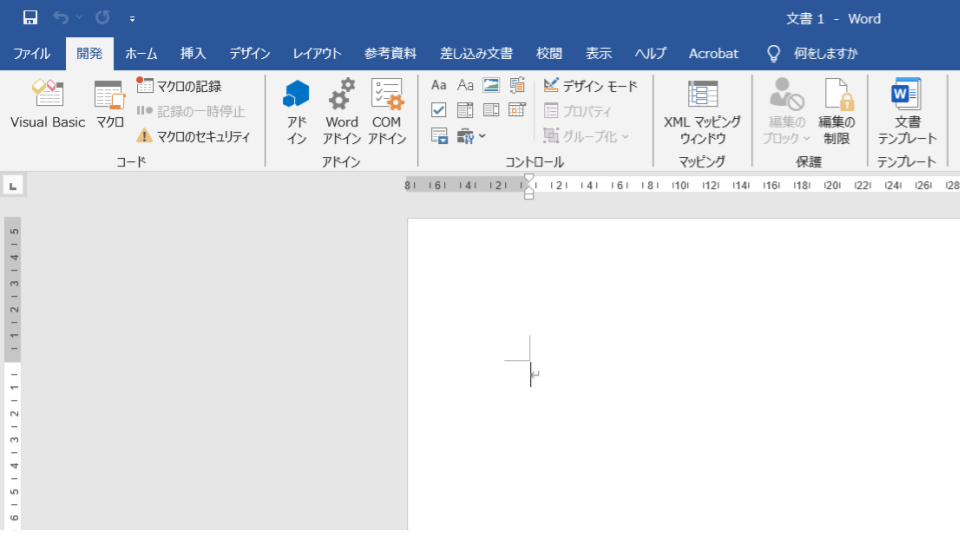Open control プロパティ (Properties)
Screen dimensions: 960x540
(x=577, y=111)
